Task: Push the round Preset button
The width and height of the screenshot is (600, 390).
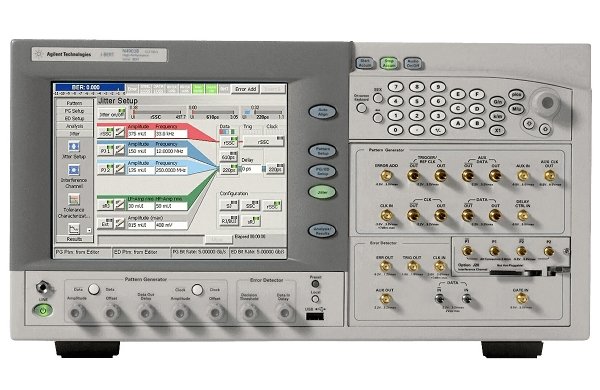Action: [315, 284]
